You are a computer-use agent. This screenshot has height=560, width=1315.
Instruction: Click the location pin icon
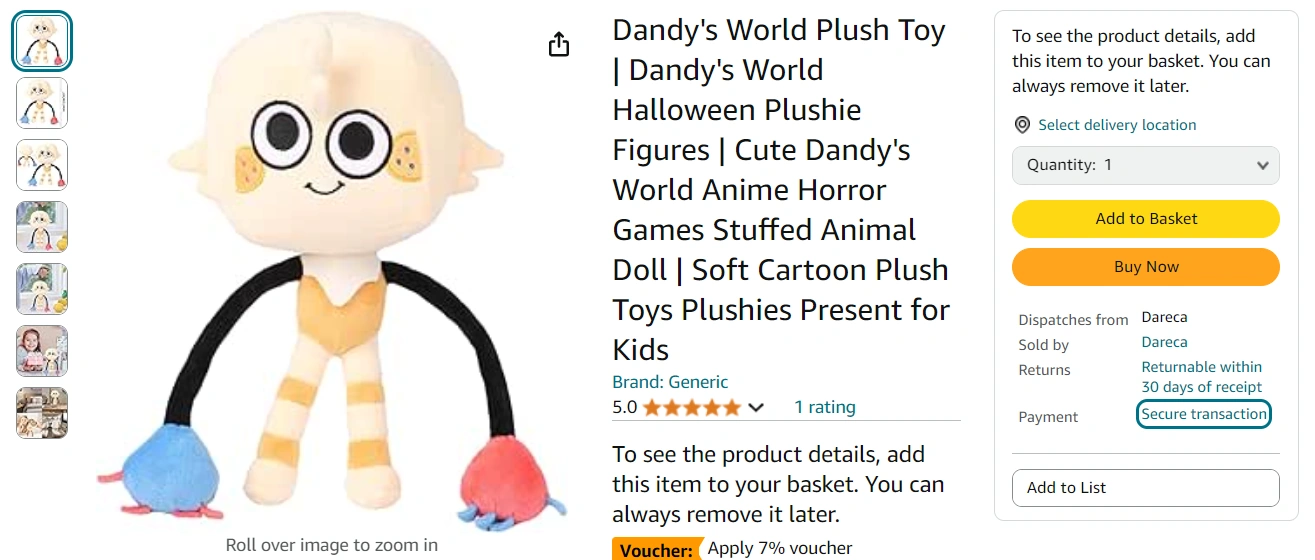click(x=1022, y=125)
